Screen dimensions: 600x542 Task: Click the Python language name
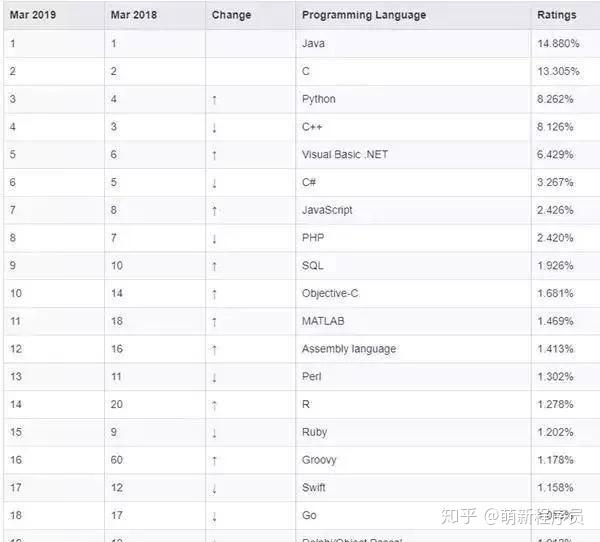pos(319,99)
